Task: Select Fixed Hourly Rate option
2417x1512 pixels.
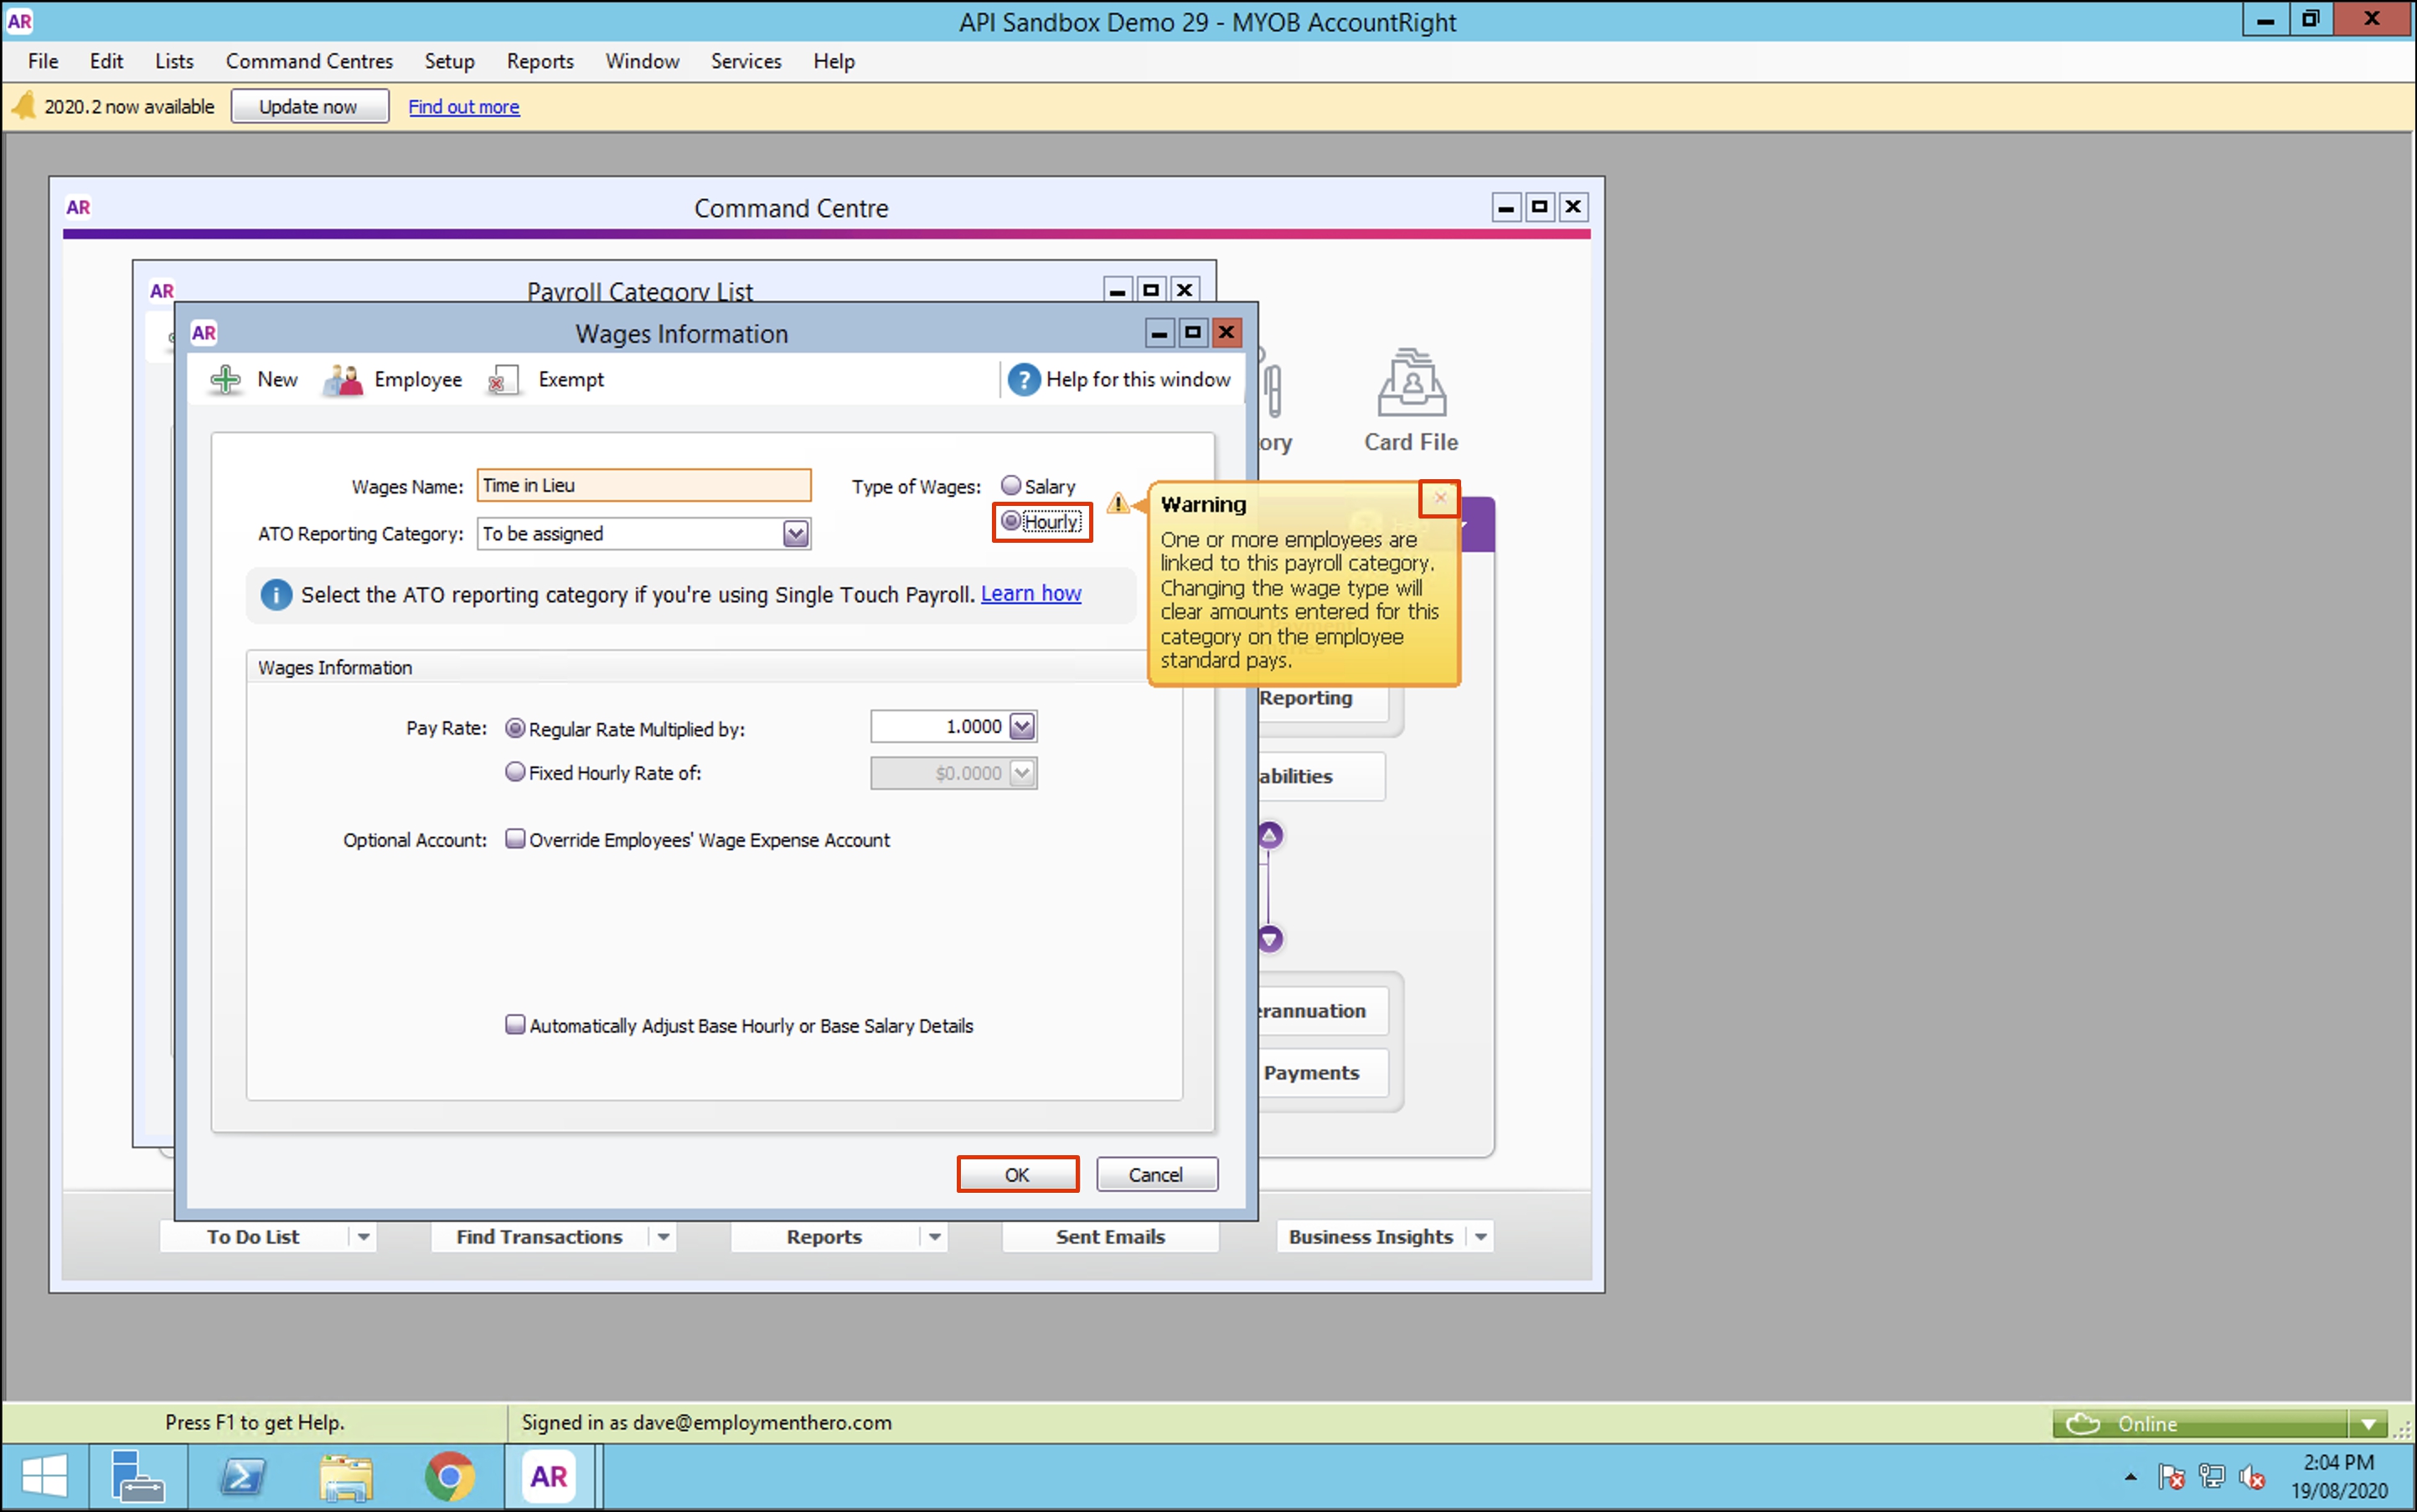Action: tap(515, 772)
